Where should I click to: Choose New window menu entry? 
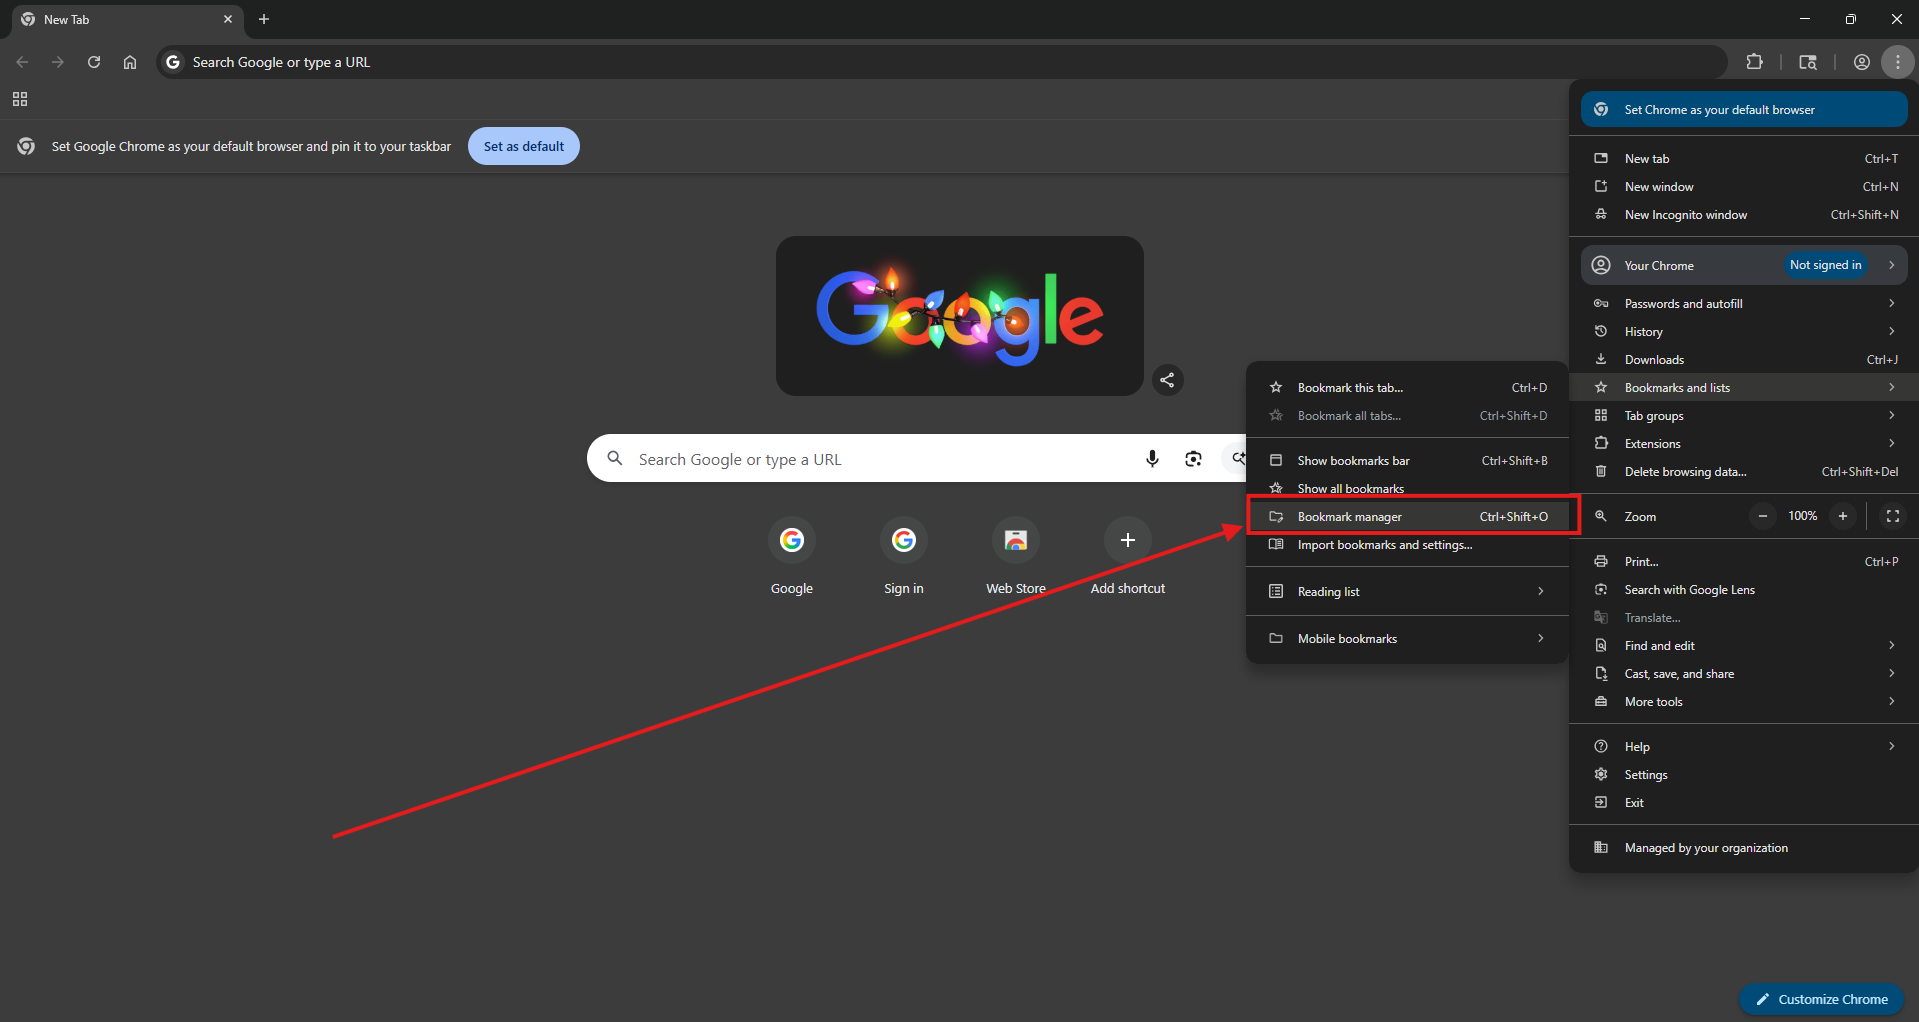click(1744, 186)
